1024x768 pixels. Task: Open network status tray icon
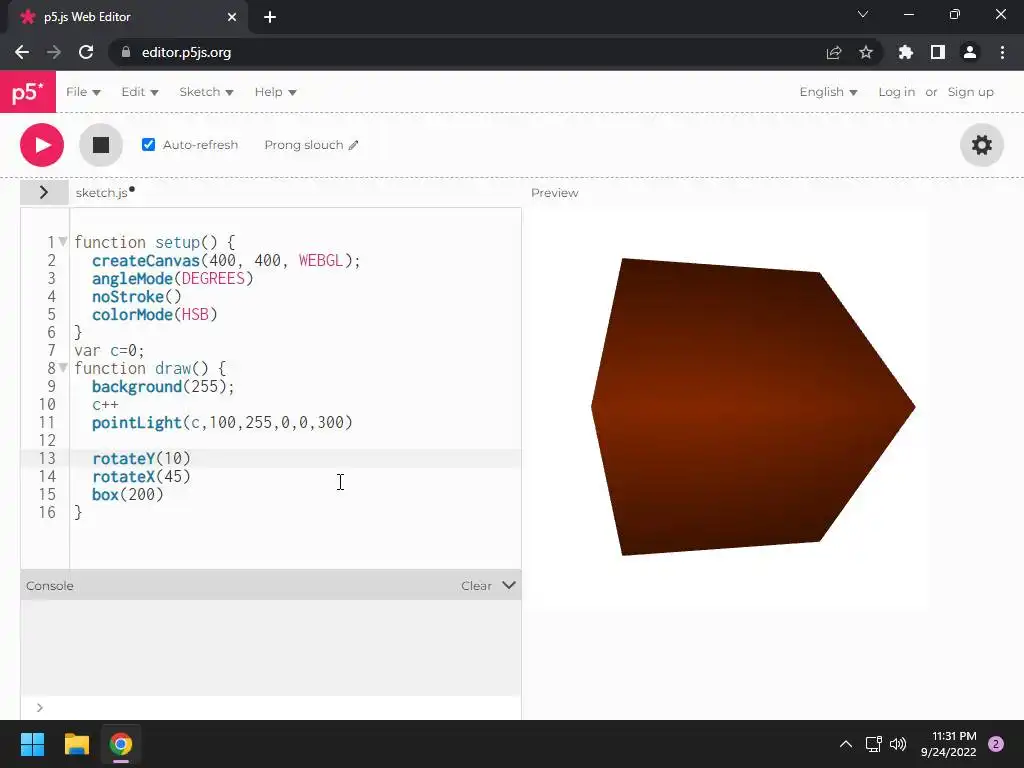(873, 744)
